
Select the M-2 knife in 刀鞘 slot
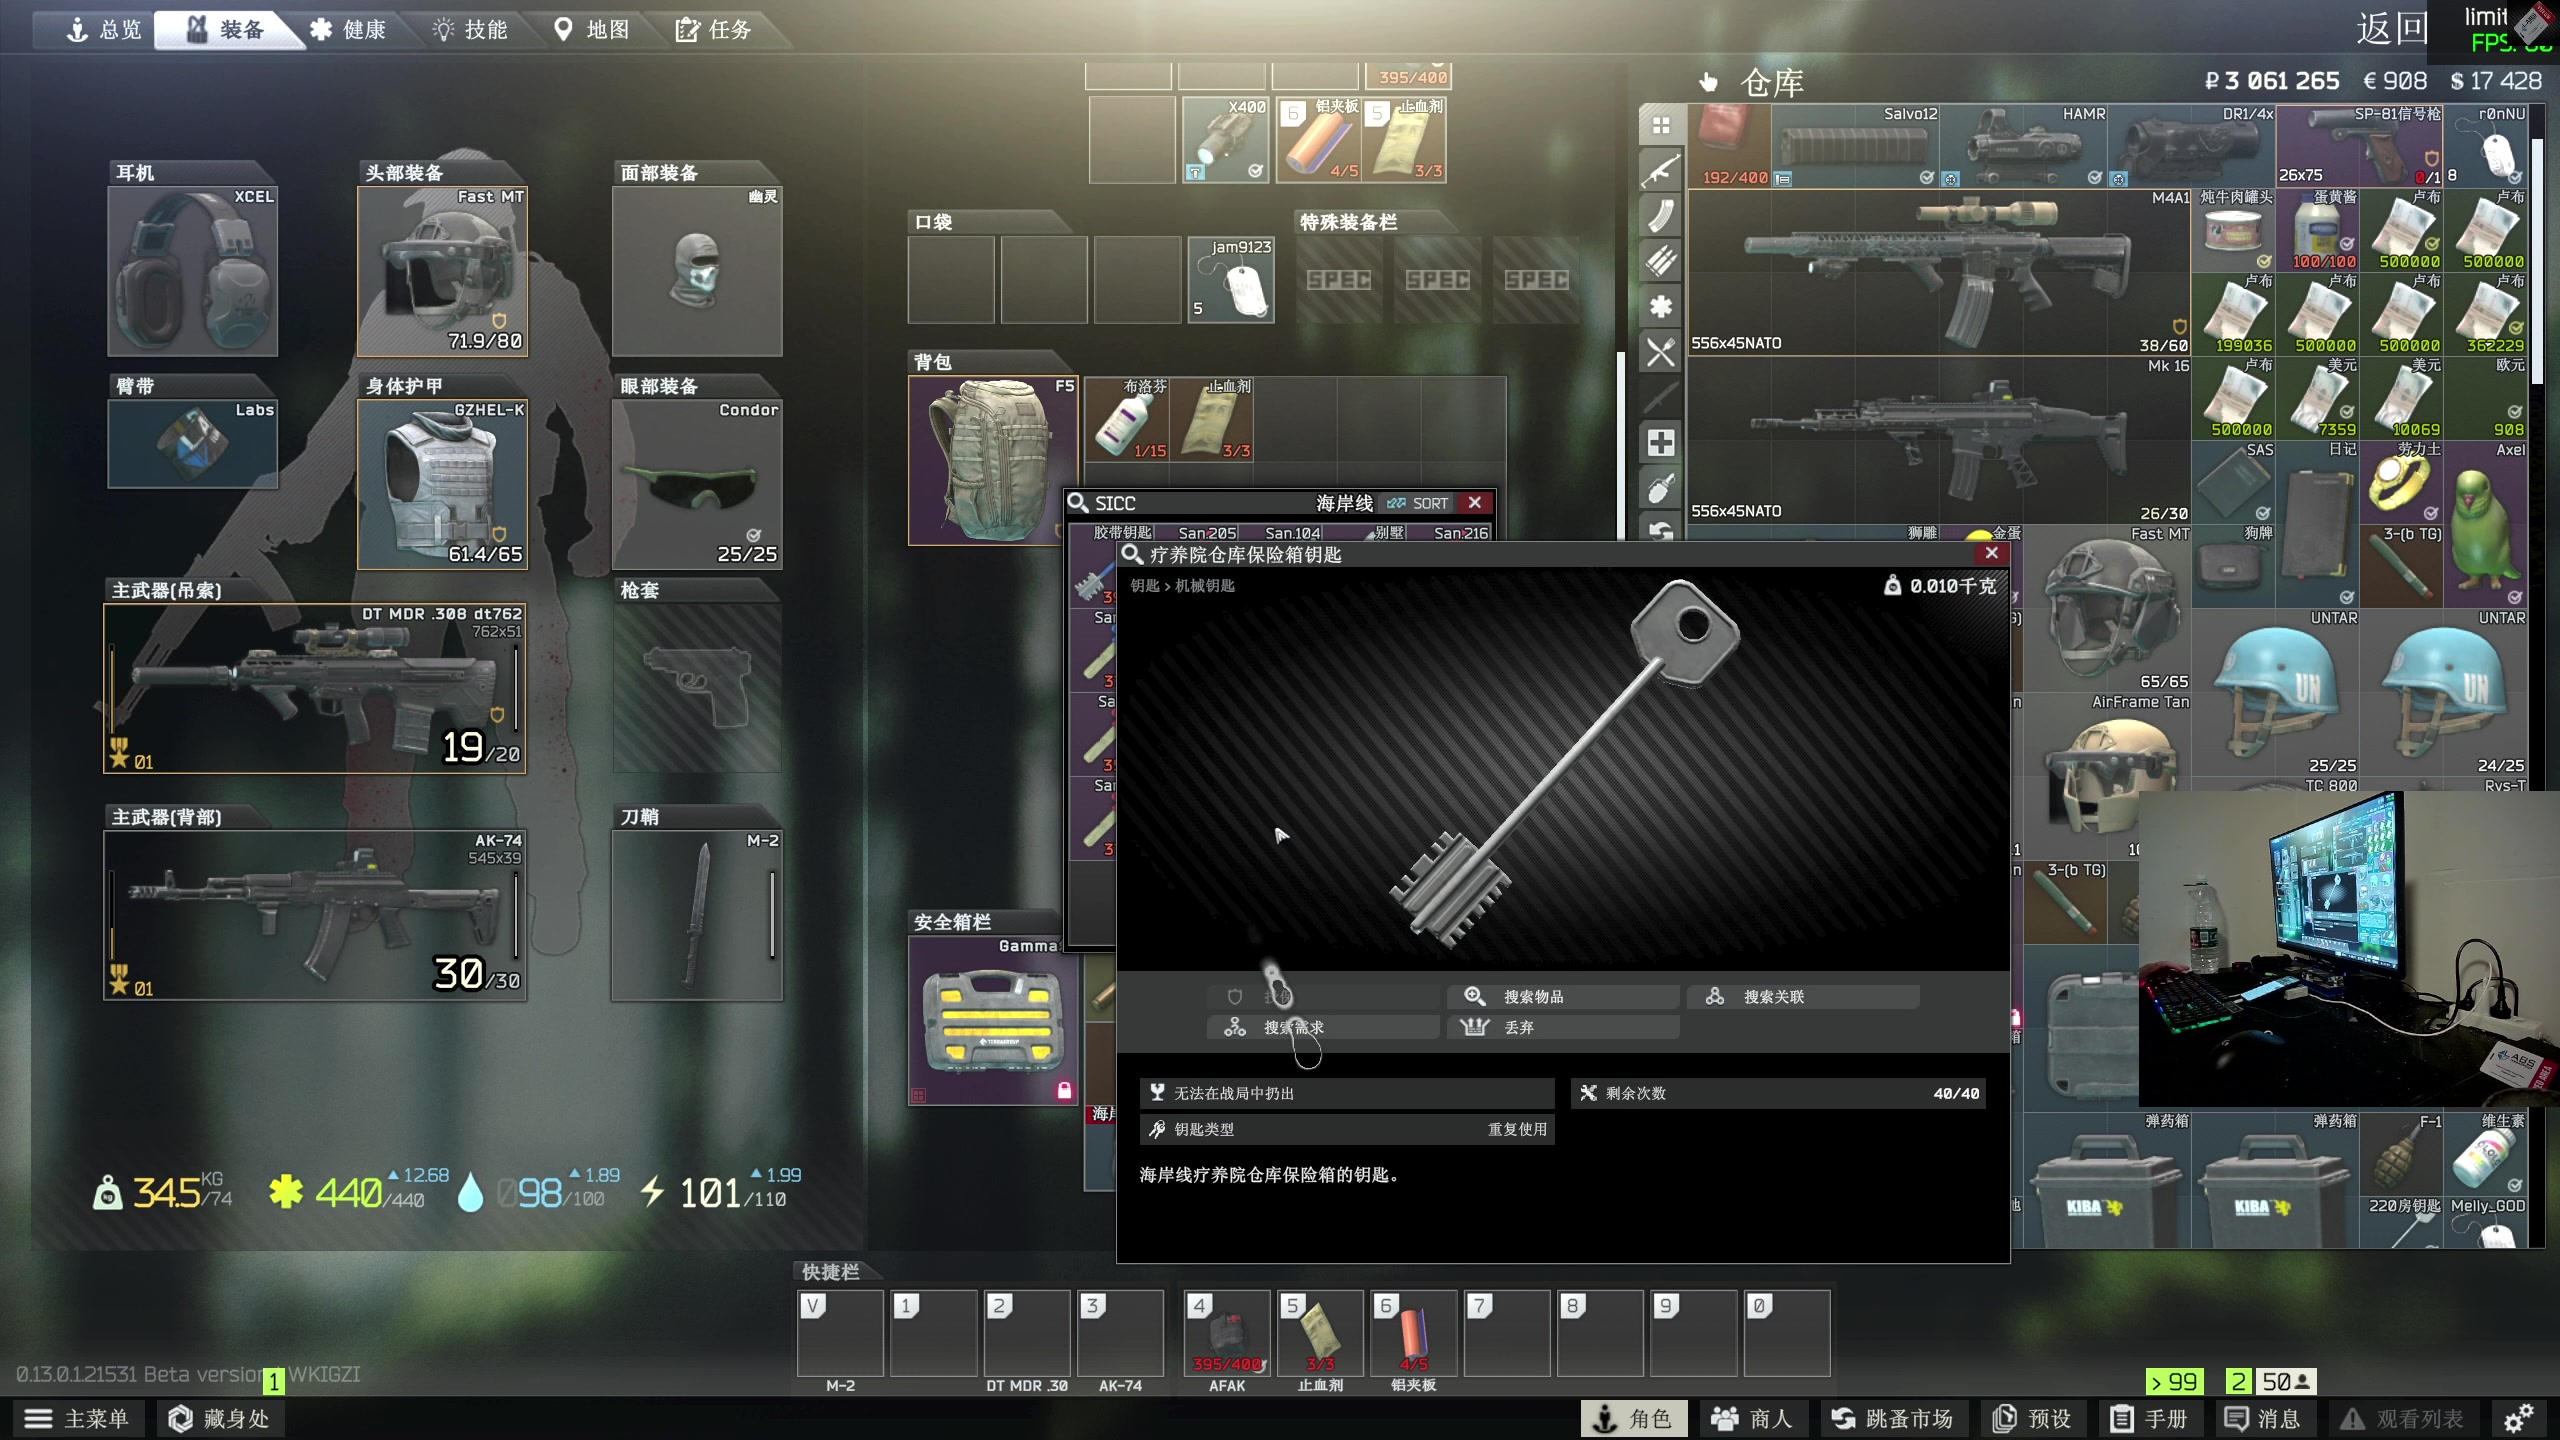coord(697,916)
